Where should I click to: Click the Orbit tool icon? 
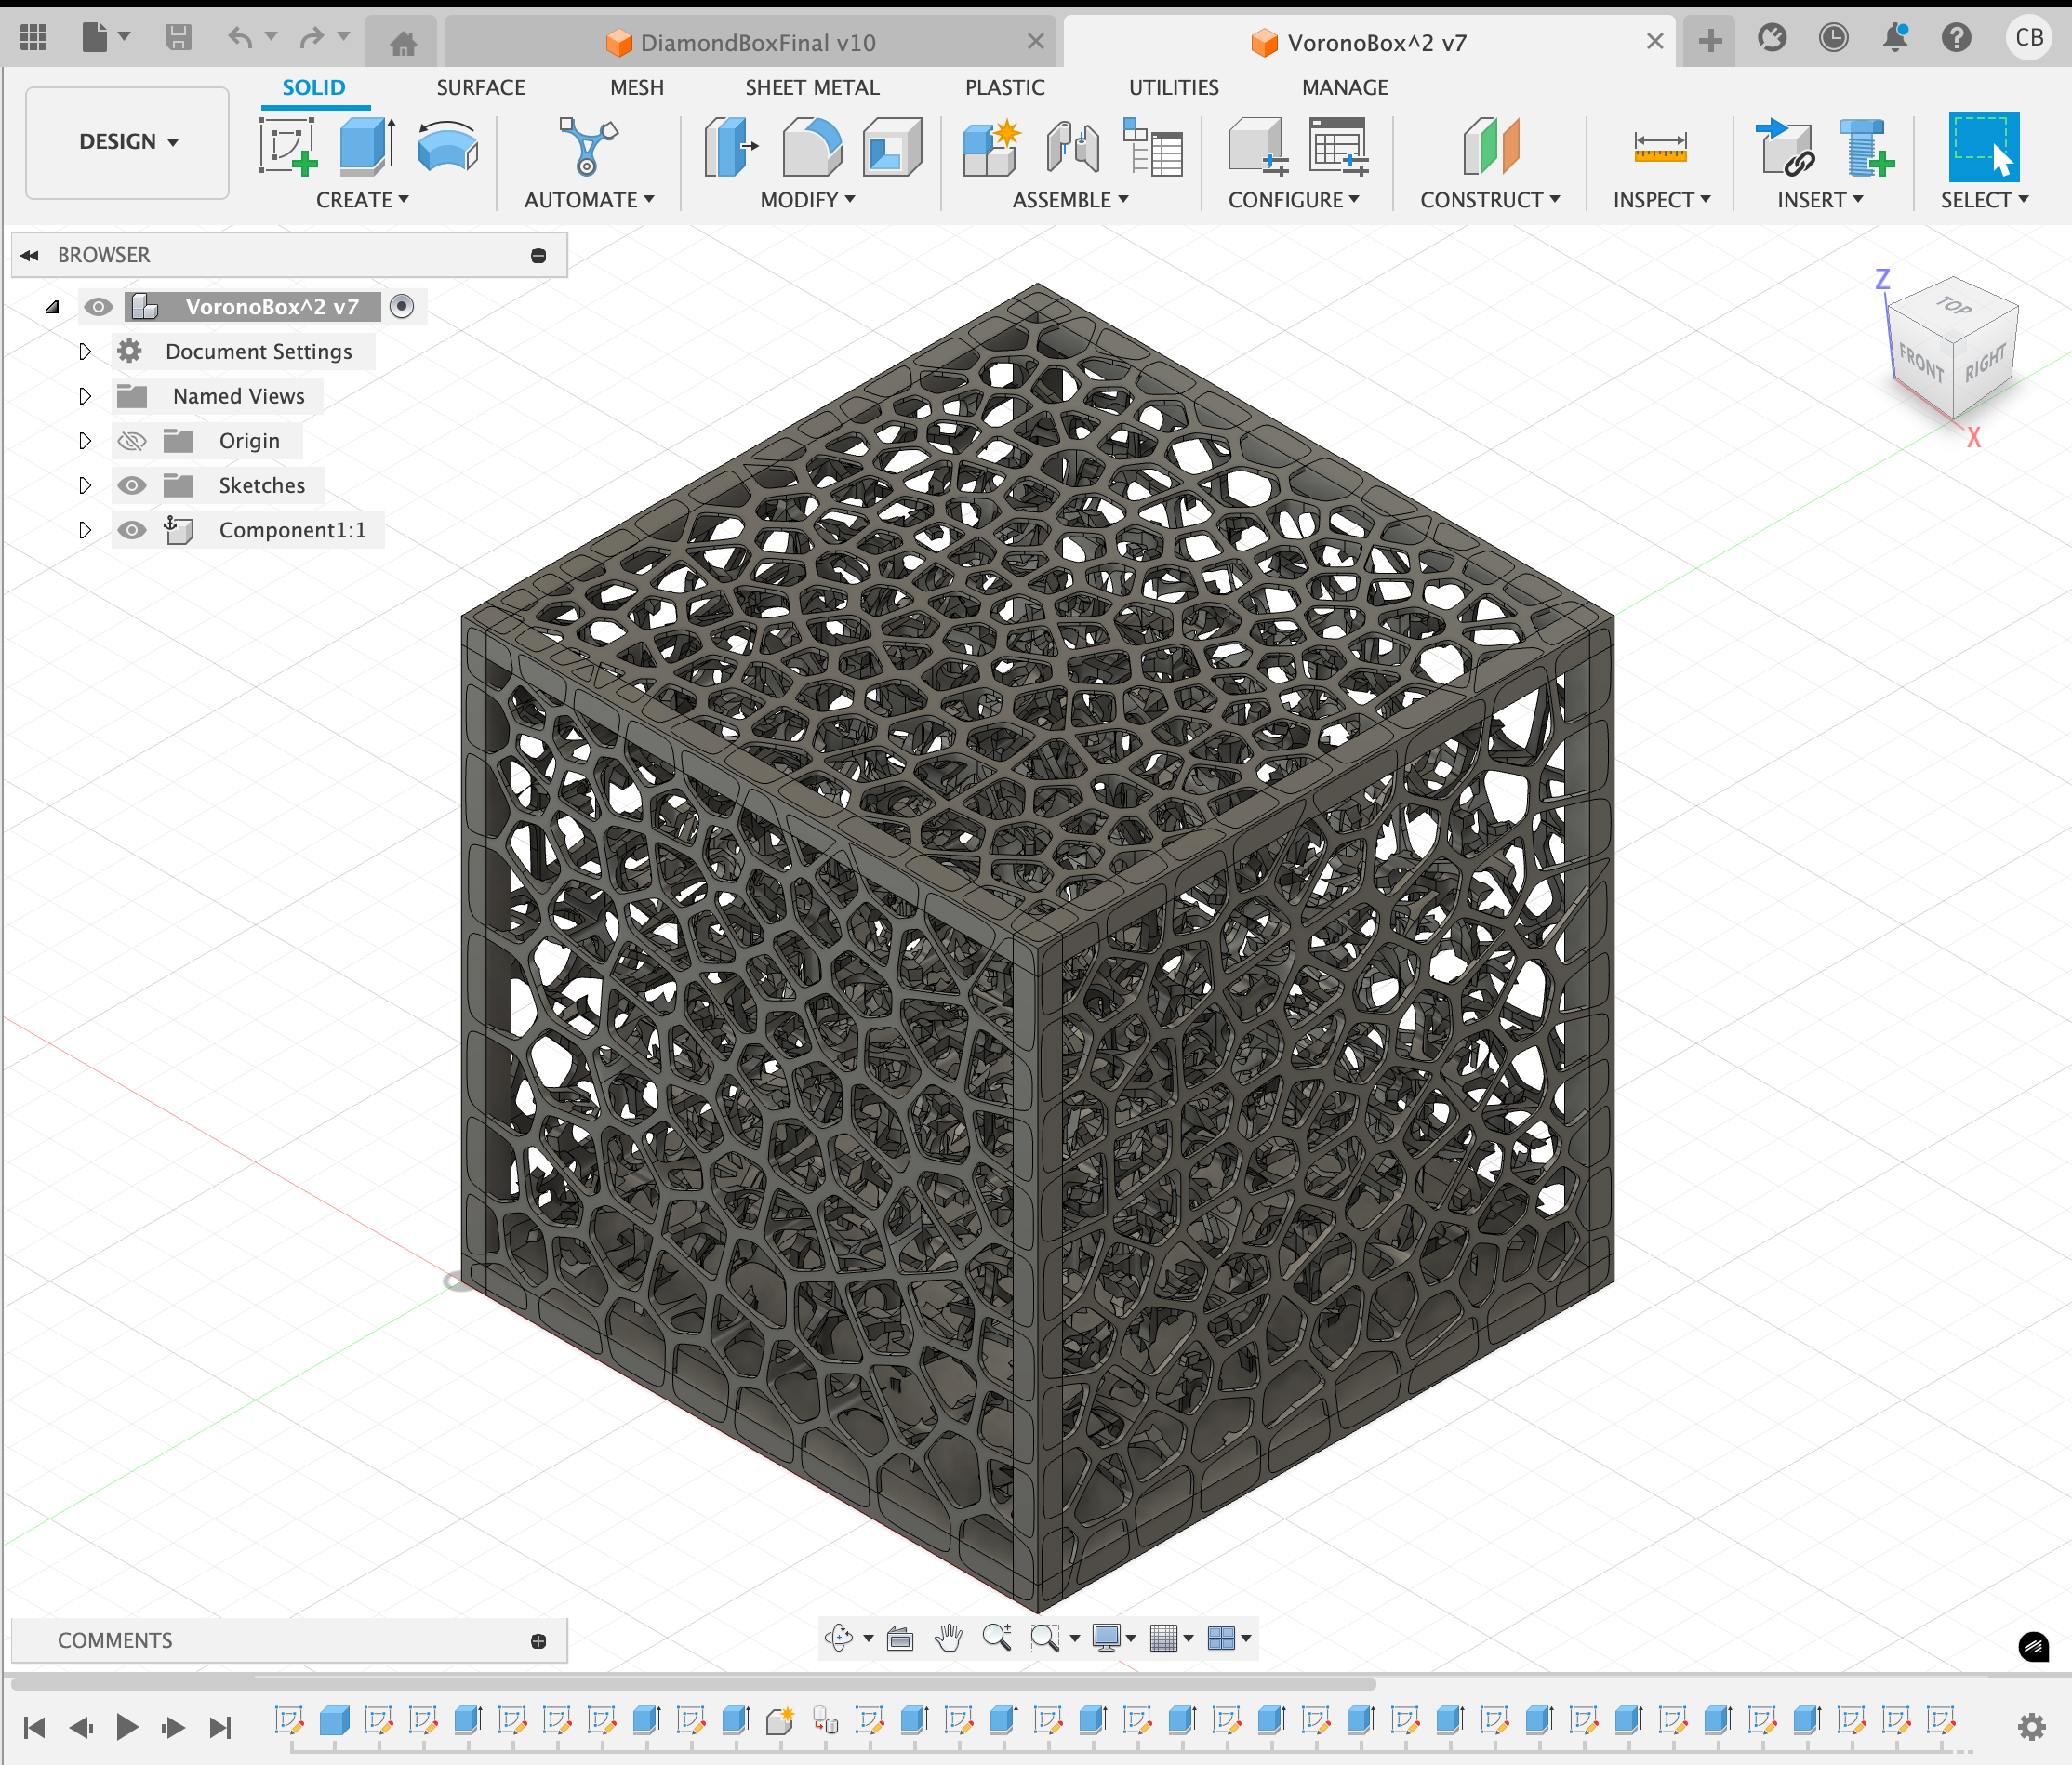point(838,1638)
